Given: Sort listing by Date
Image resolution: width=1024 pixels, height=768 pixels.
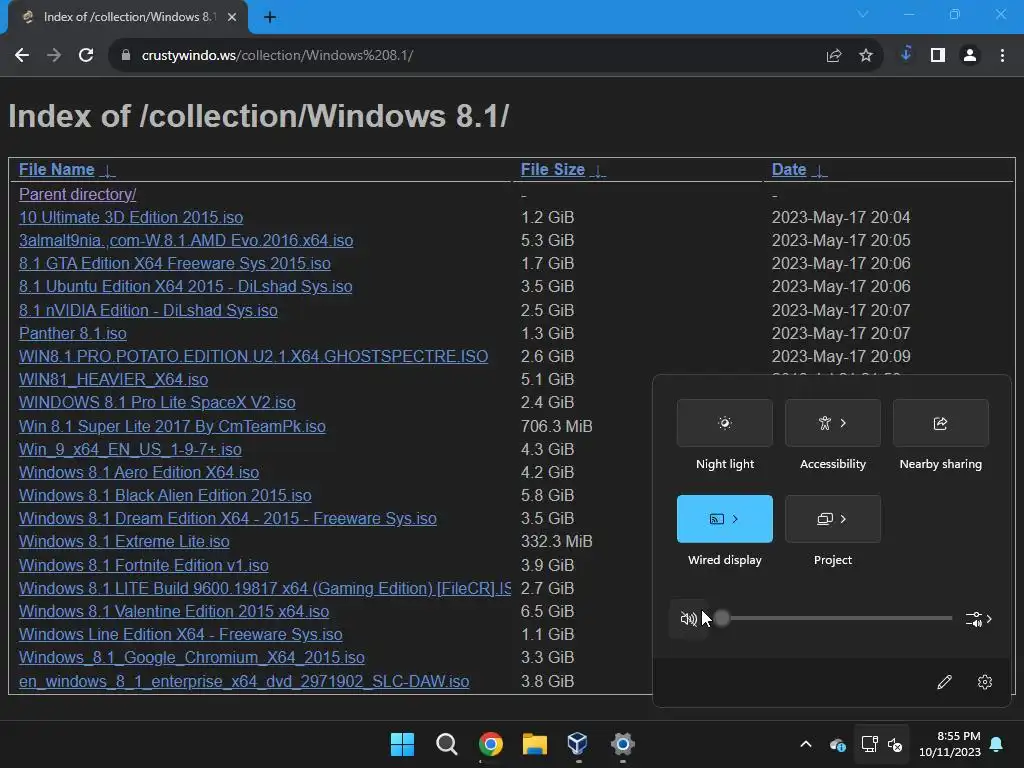Looking at the screenshot, I should [799, 170].
